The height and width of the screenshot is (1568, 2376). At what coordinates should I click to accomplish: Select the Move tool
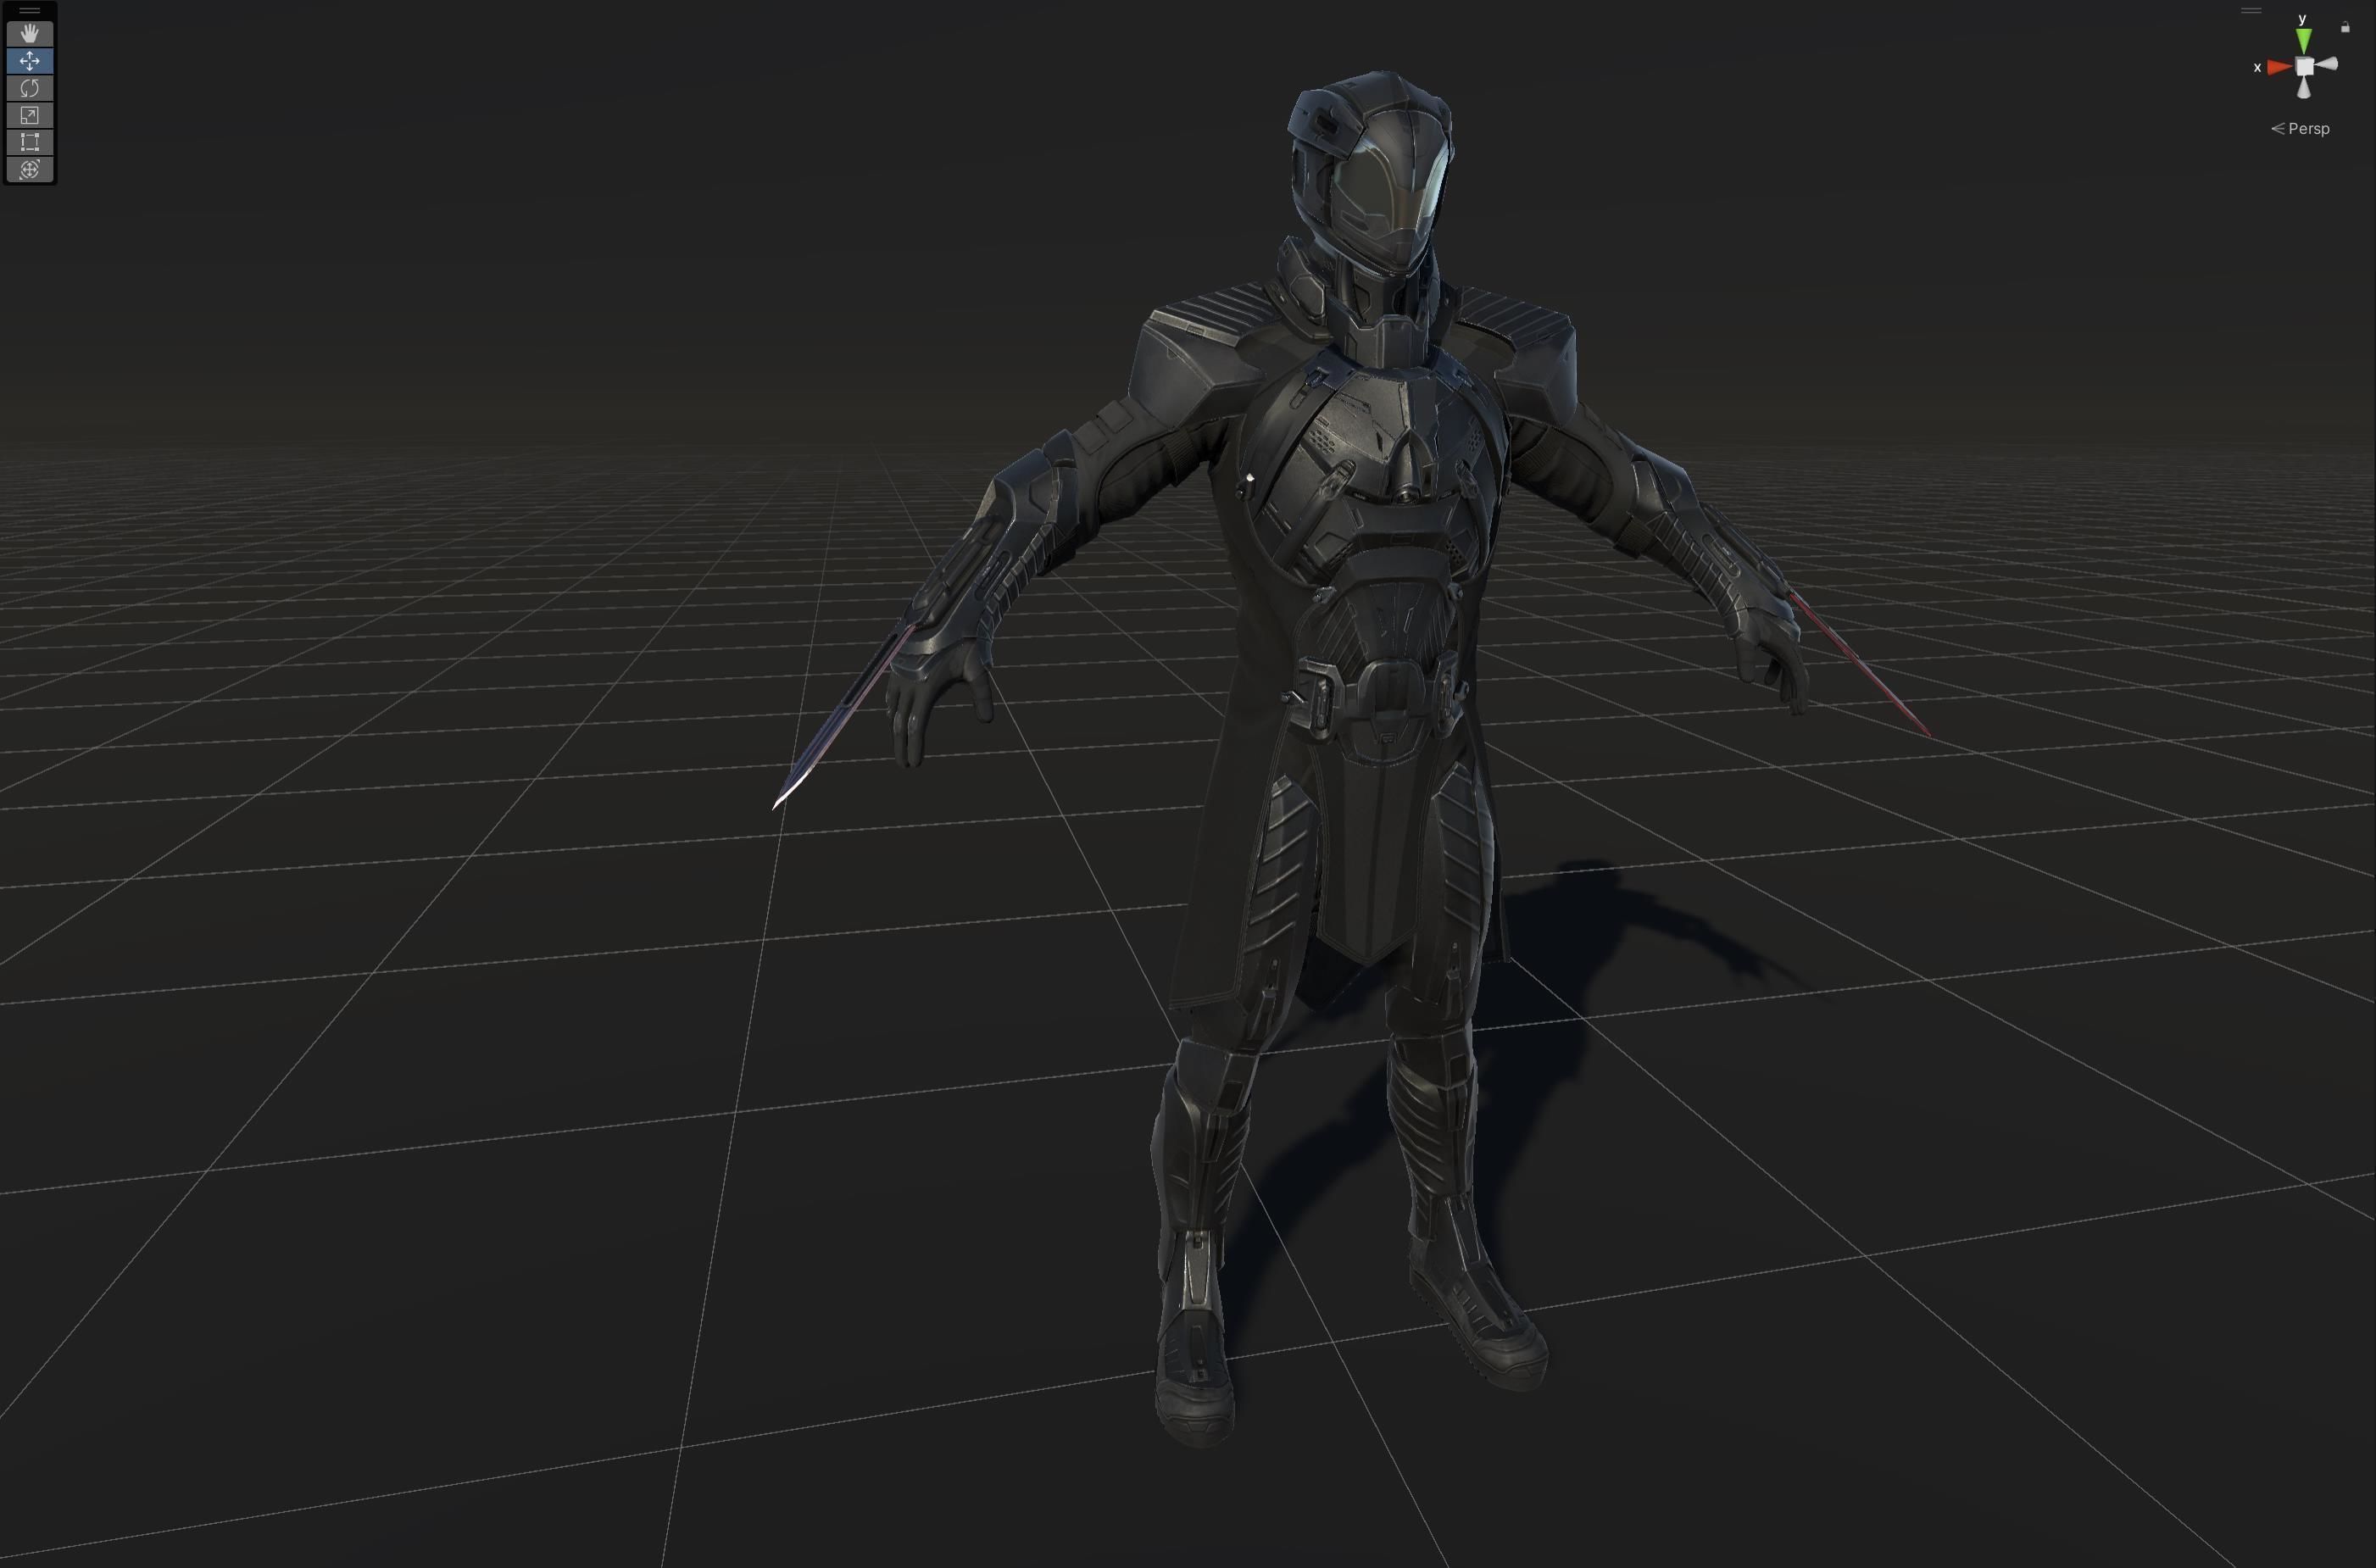[x=29, y=61]
